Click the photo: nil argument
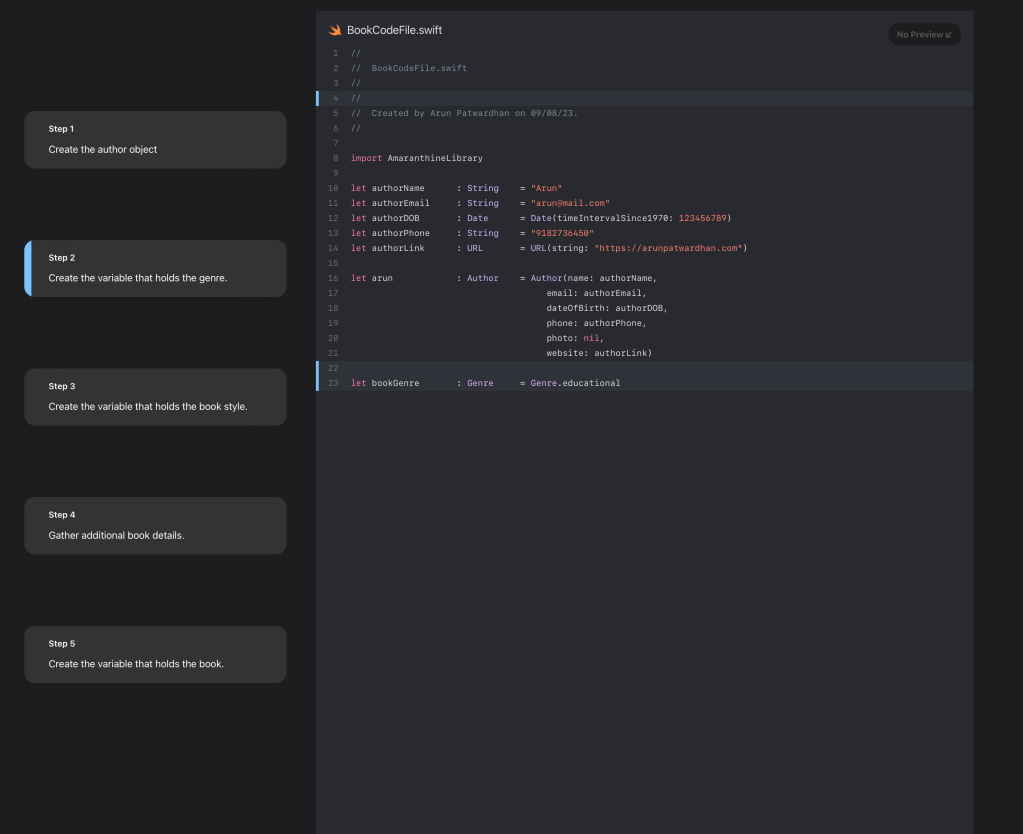The image size is (1023, 834). 574,338
